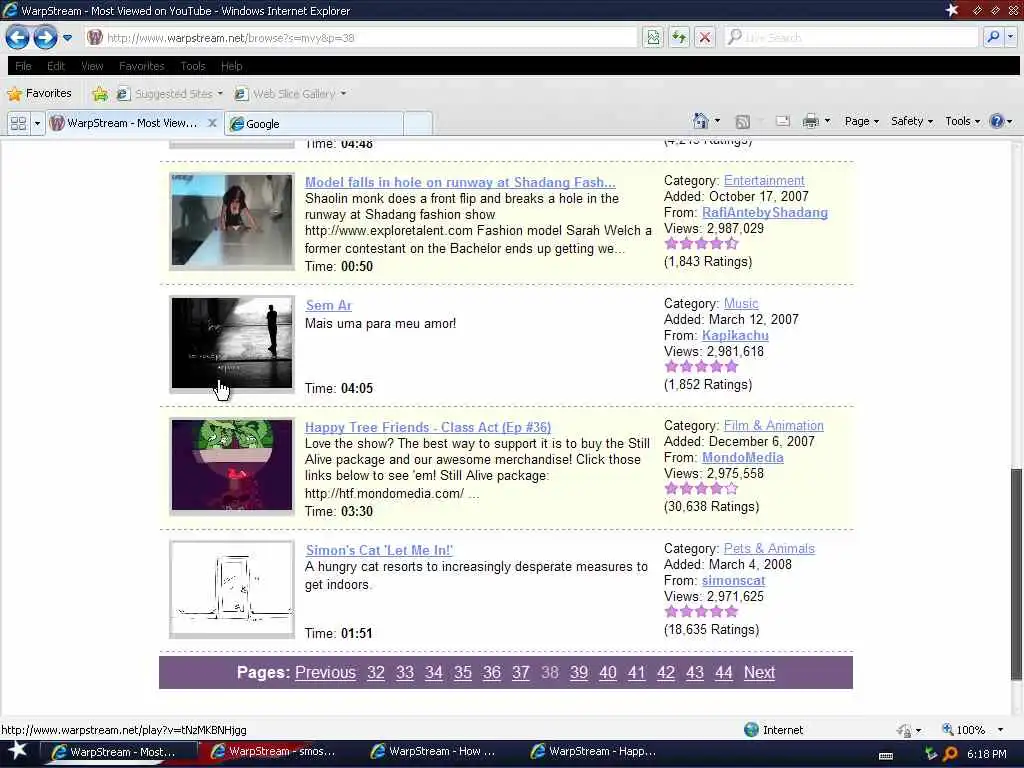Open 'Model falls in hole on runway' video link

pyautogui.click(x=460, y=182)
